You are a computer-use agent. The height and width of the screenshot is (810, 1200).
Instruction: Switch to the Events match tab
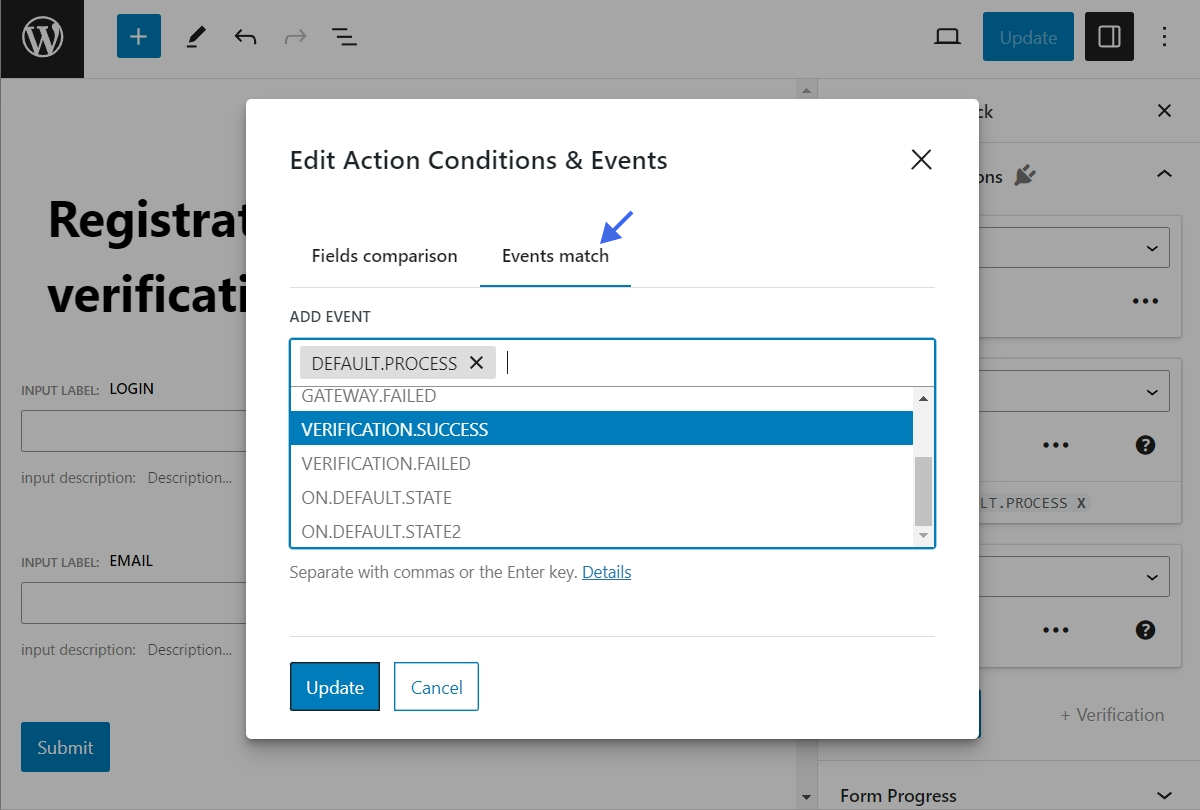point(555,256)
